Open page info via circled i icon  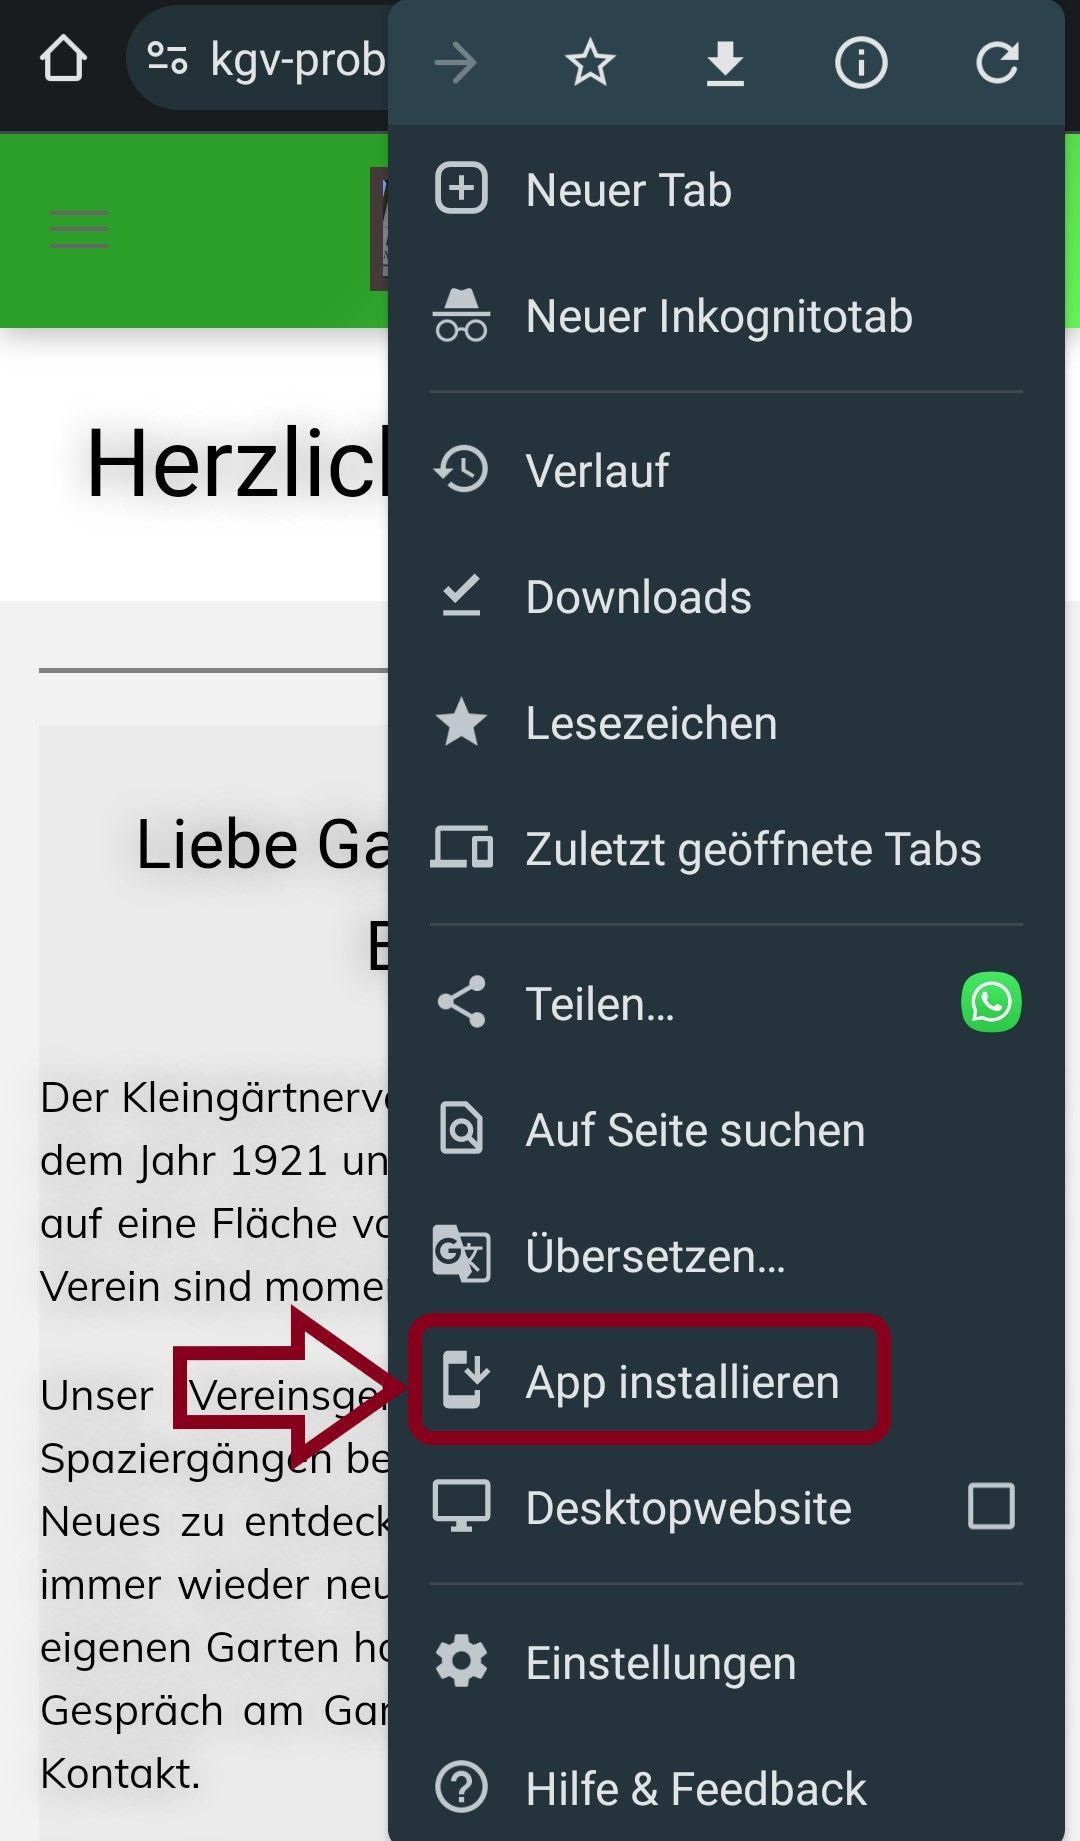(861, 63)
